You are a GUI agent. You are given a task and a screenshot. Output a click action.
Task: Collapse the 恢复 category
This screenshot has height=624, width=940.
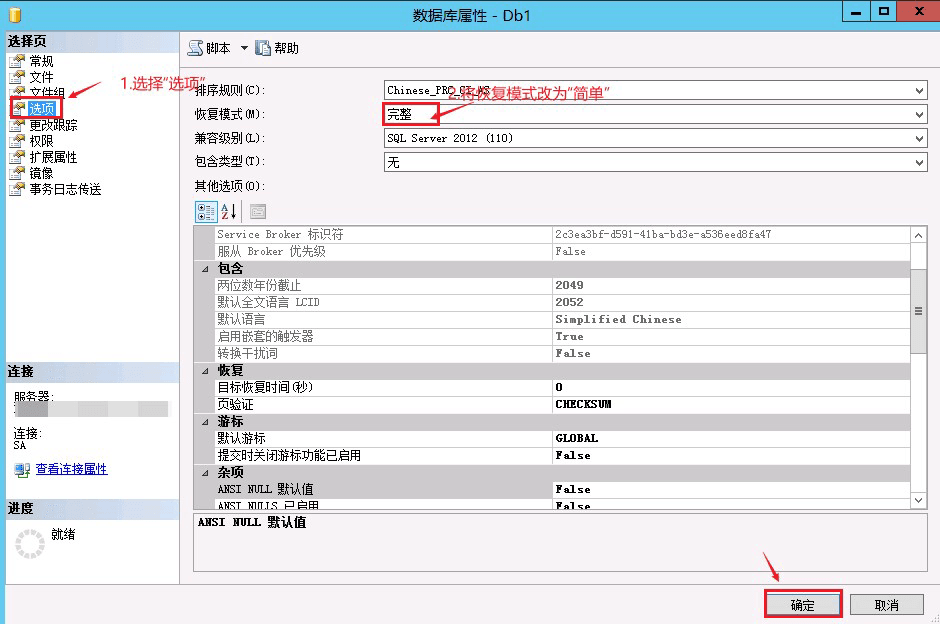pos(205,370)
